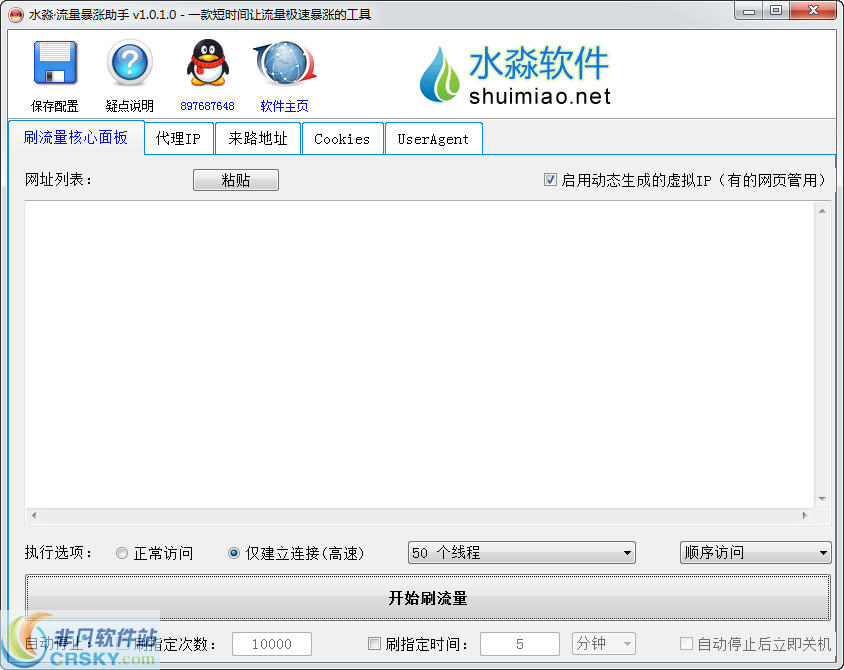
Task: Switch to the UserAgent tab
Action: point(433,139)
